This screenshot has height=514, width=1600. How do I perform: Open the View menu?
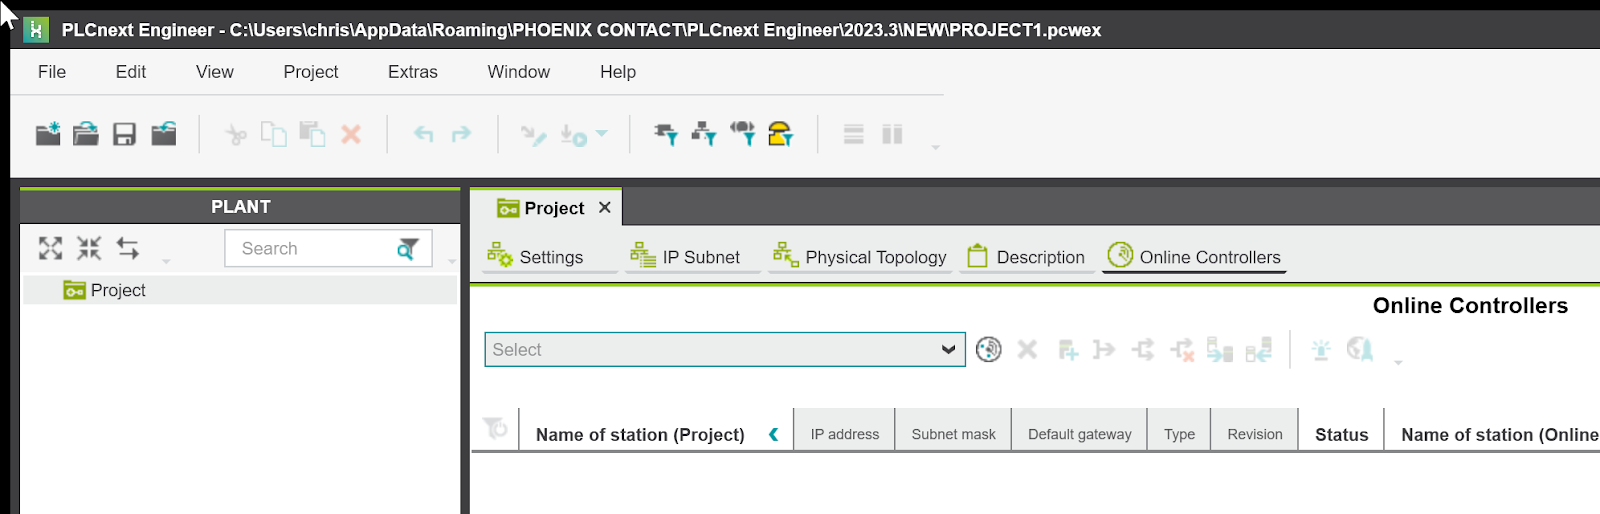point(215,72)
